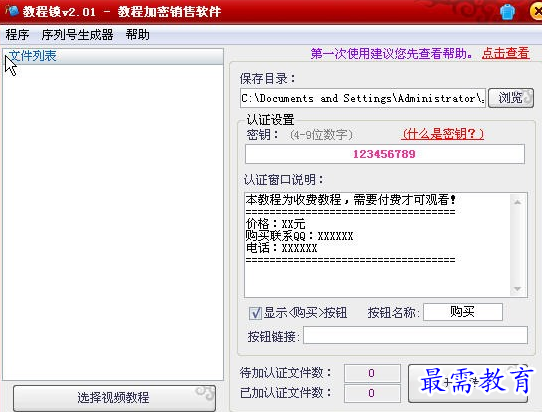Click the 浏览 browse button
The width and height of the screenshot is (542, 412).
pyautogui.click(x=511, y=98)
